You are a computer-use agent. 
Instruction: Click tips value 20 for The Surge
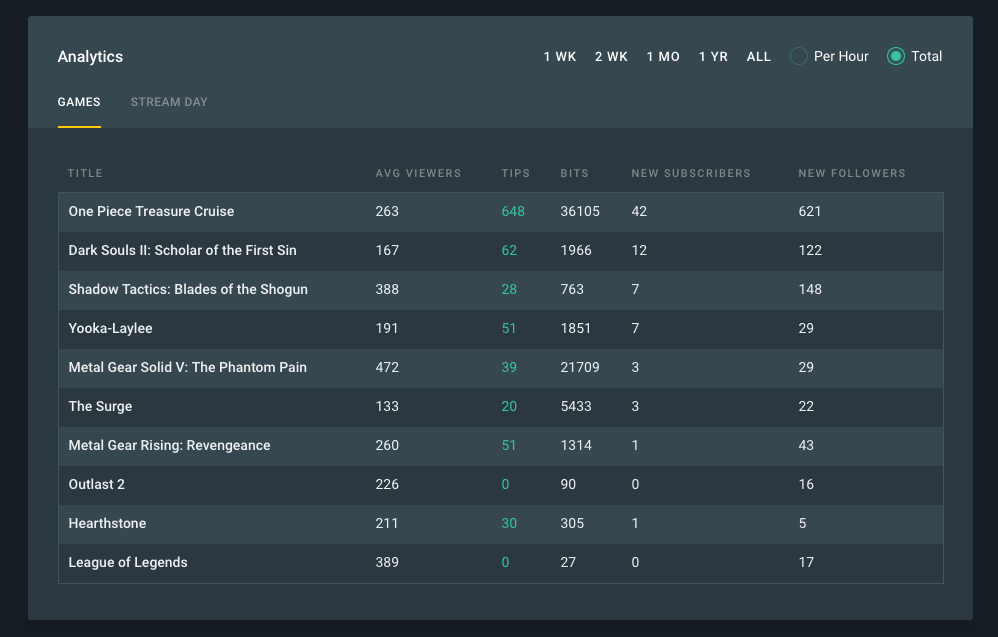tap(509, 406)
